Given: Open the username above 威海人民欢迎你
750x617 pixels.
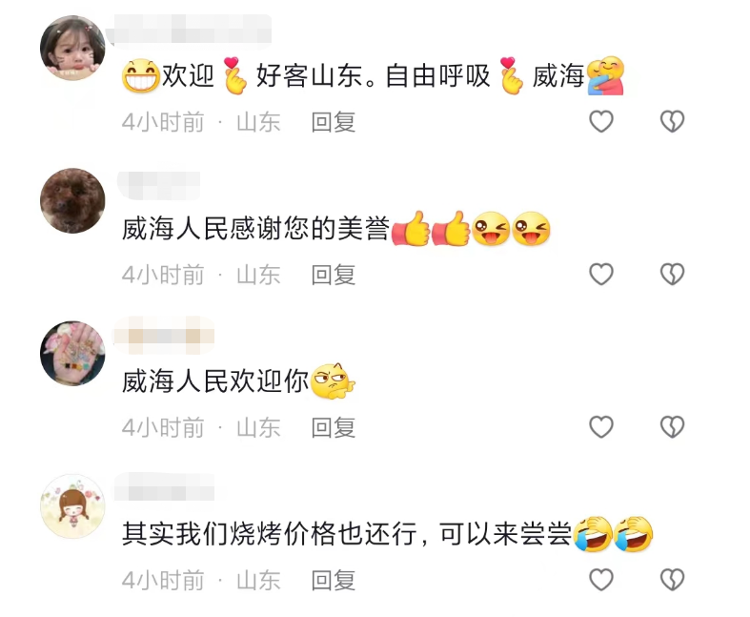Looking at the screenshot, I should 164,336.
